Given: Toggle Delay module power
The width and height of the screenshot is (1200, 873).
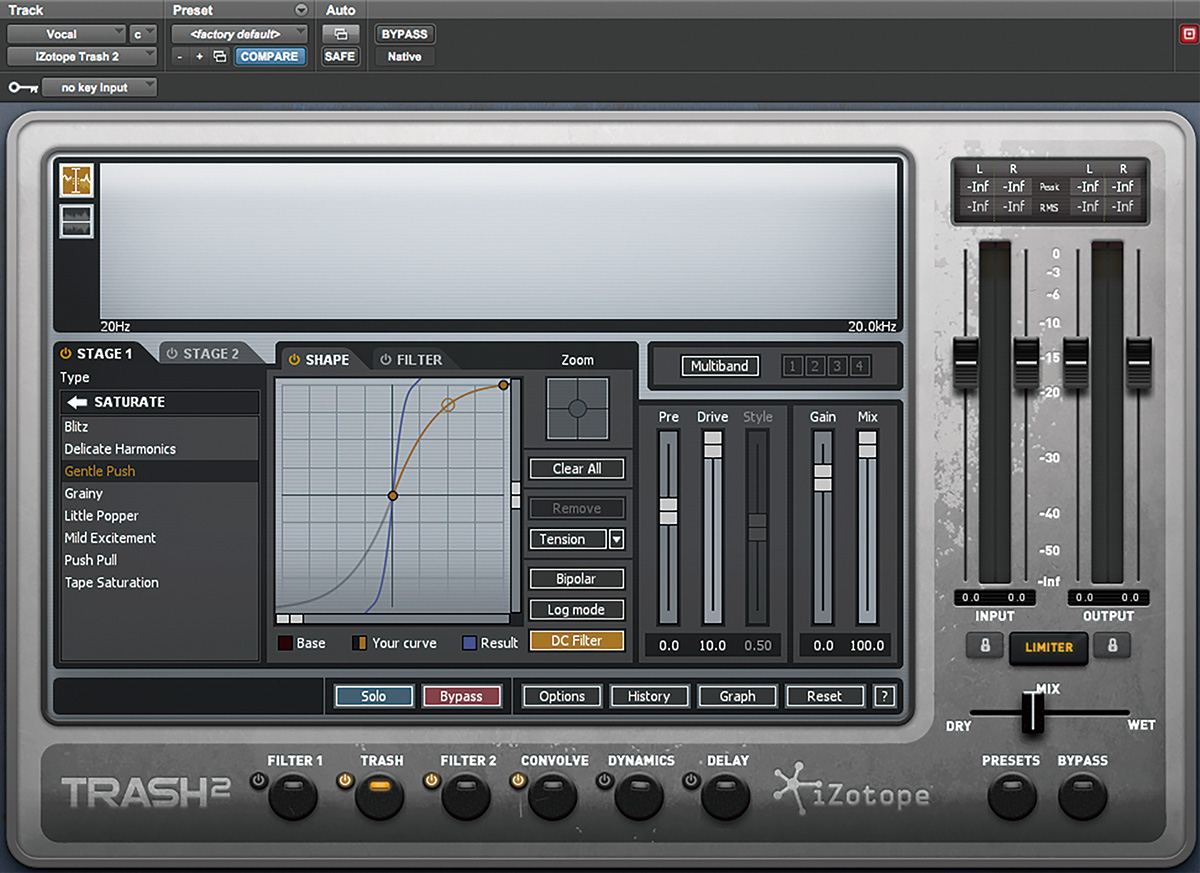Looking at the screenshot, I should 692,780.
